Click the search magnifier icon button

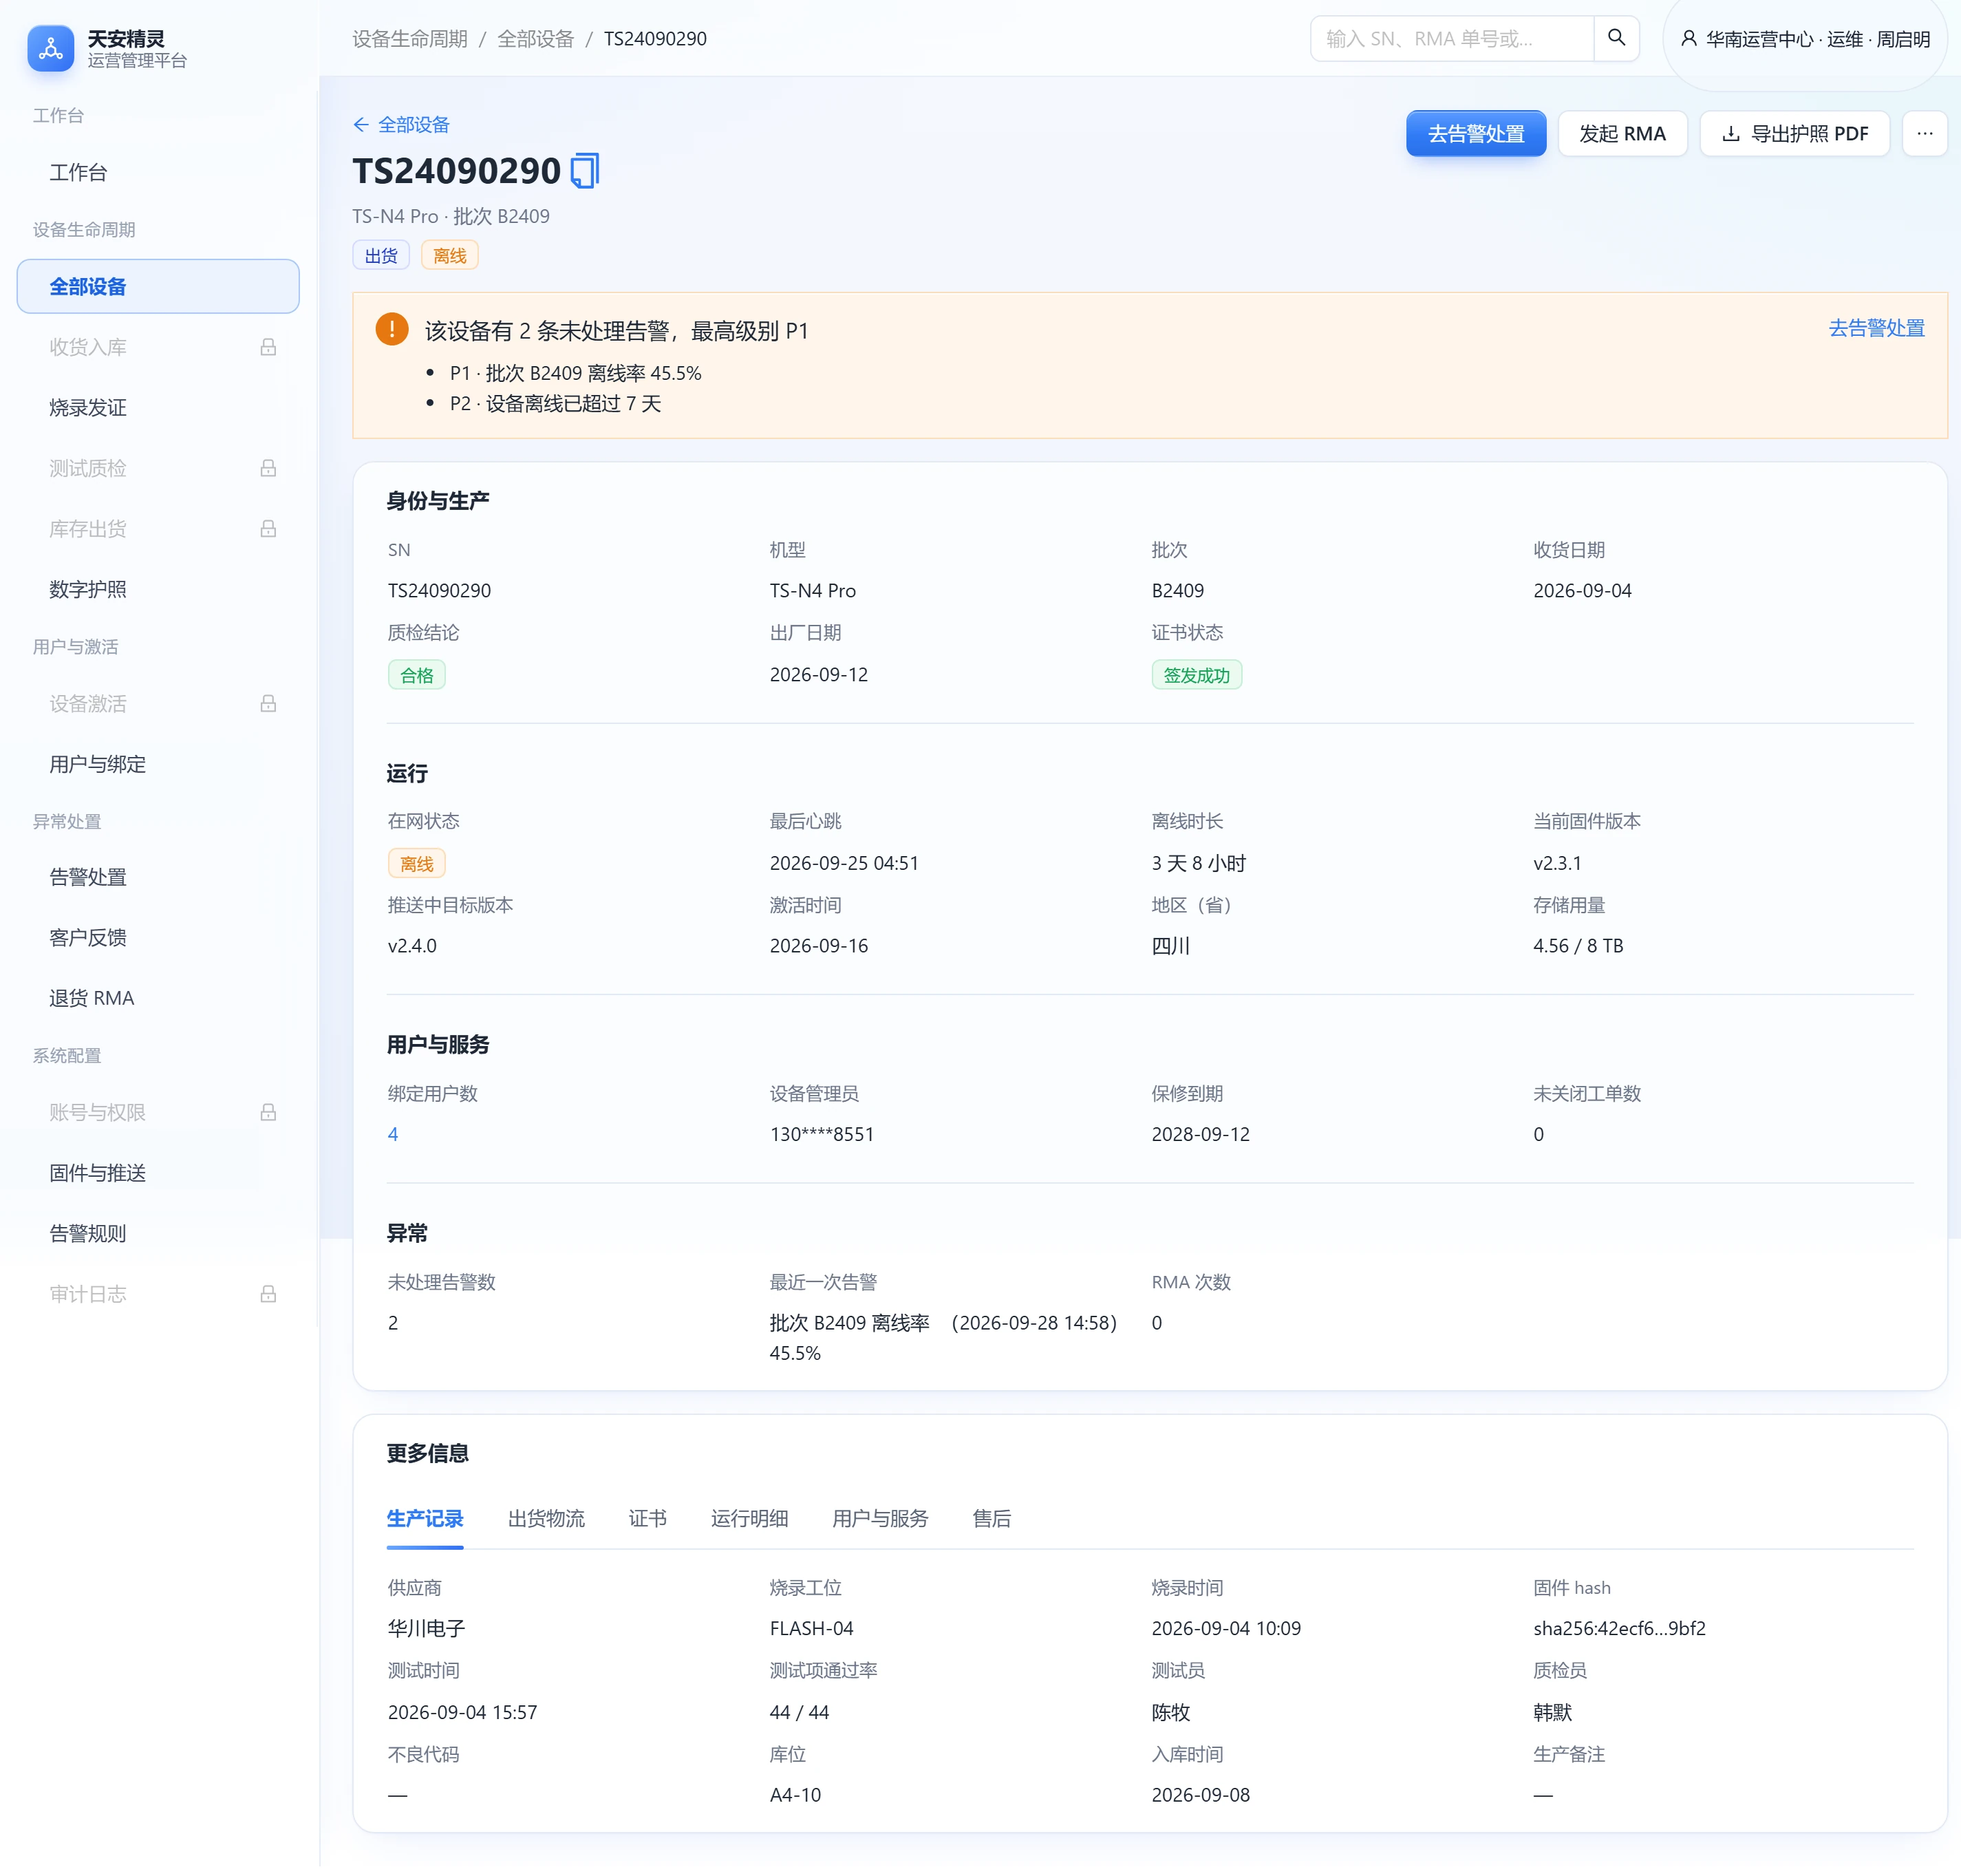[x=1616, y=38]
